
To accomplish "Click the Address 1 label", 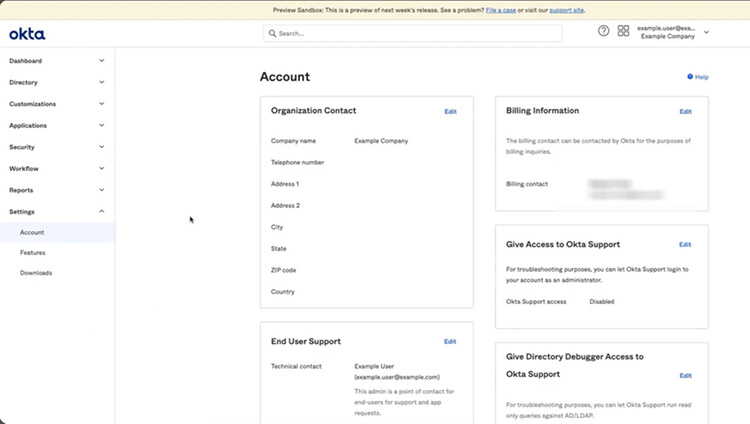I will click(285, 184).
